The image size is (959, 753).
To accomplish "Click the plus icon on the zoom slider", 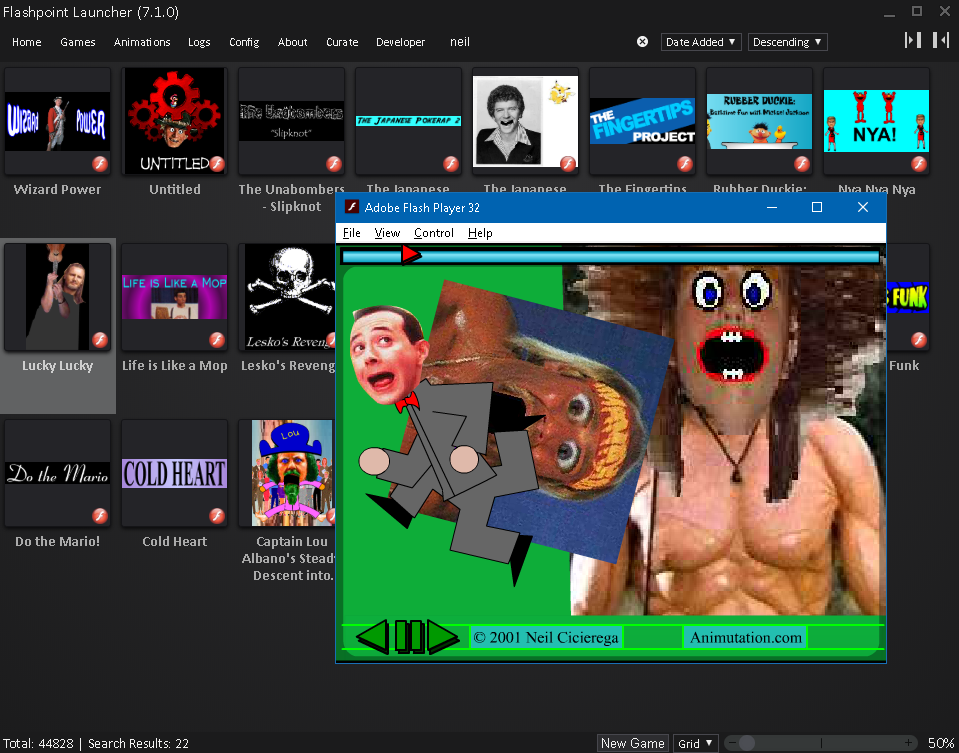I will coord(908,743).
